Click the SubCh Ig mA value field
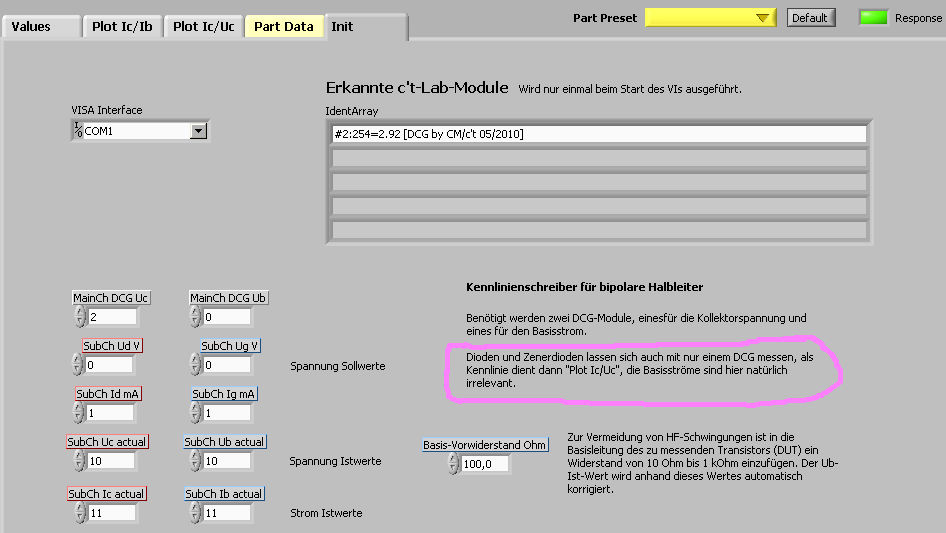This screenshot has height=533, width=946. click(226, 413)
